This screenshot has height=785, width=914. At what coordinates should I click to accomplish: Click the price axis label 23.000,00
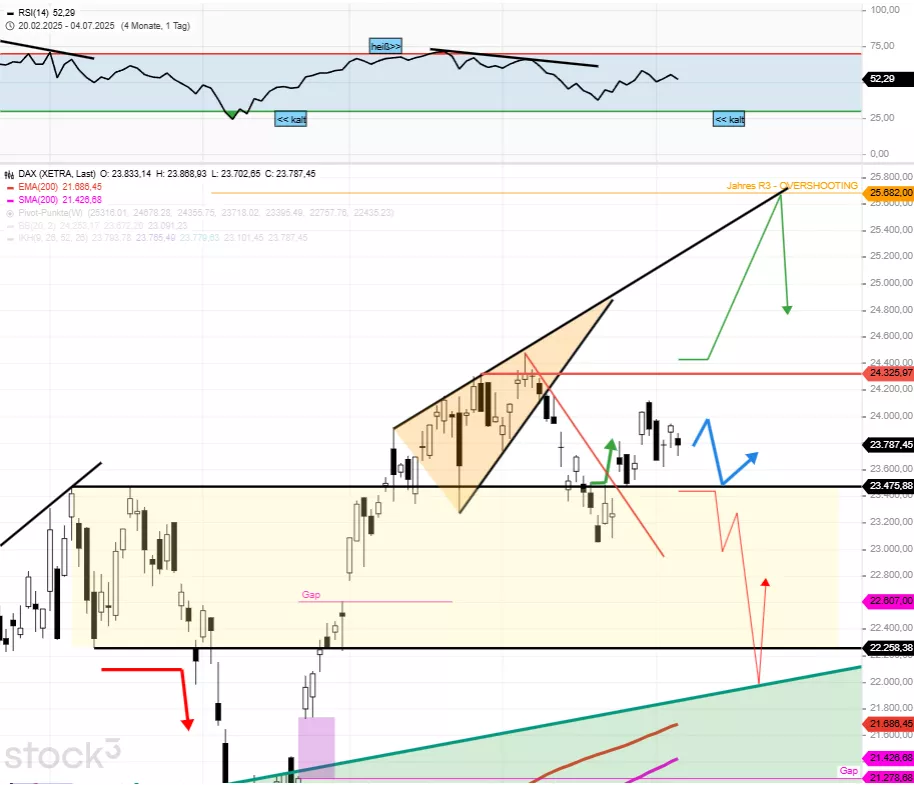point(891,548)
